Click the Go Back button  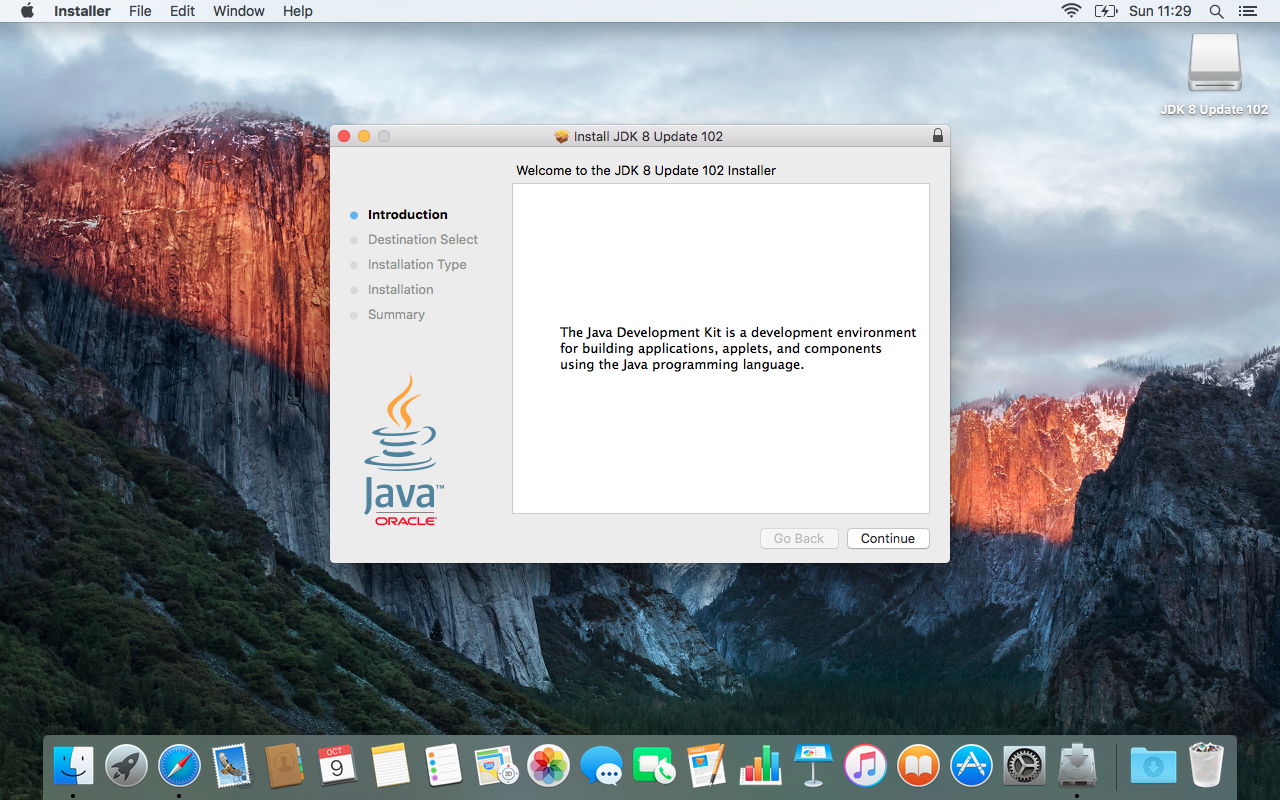click(798, 538)
